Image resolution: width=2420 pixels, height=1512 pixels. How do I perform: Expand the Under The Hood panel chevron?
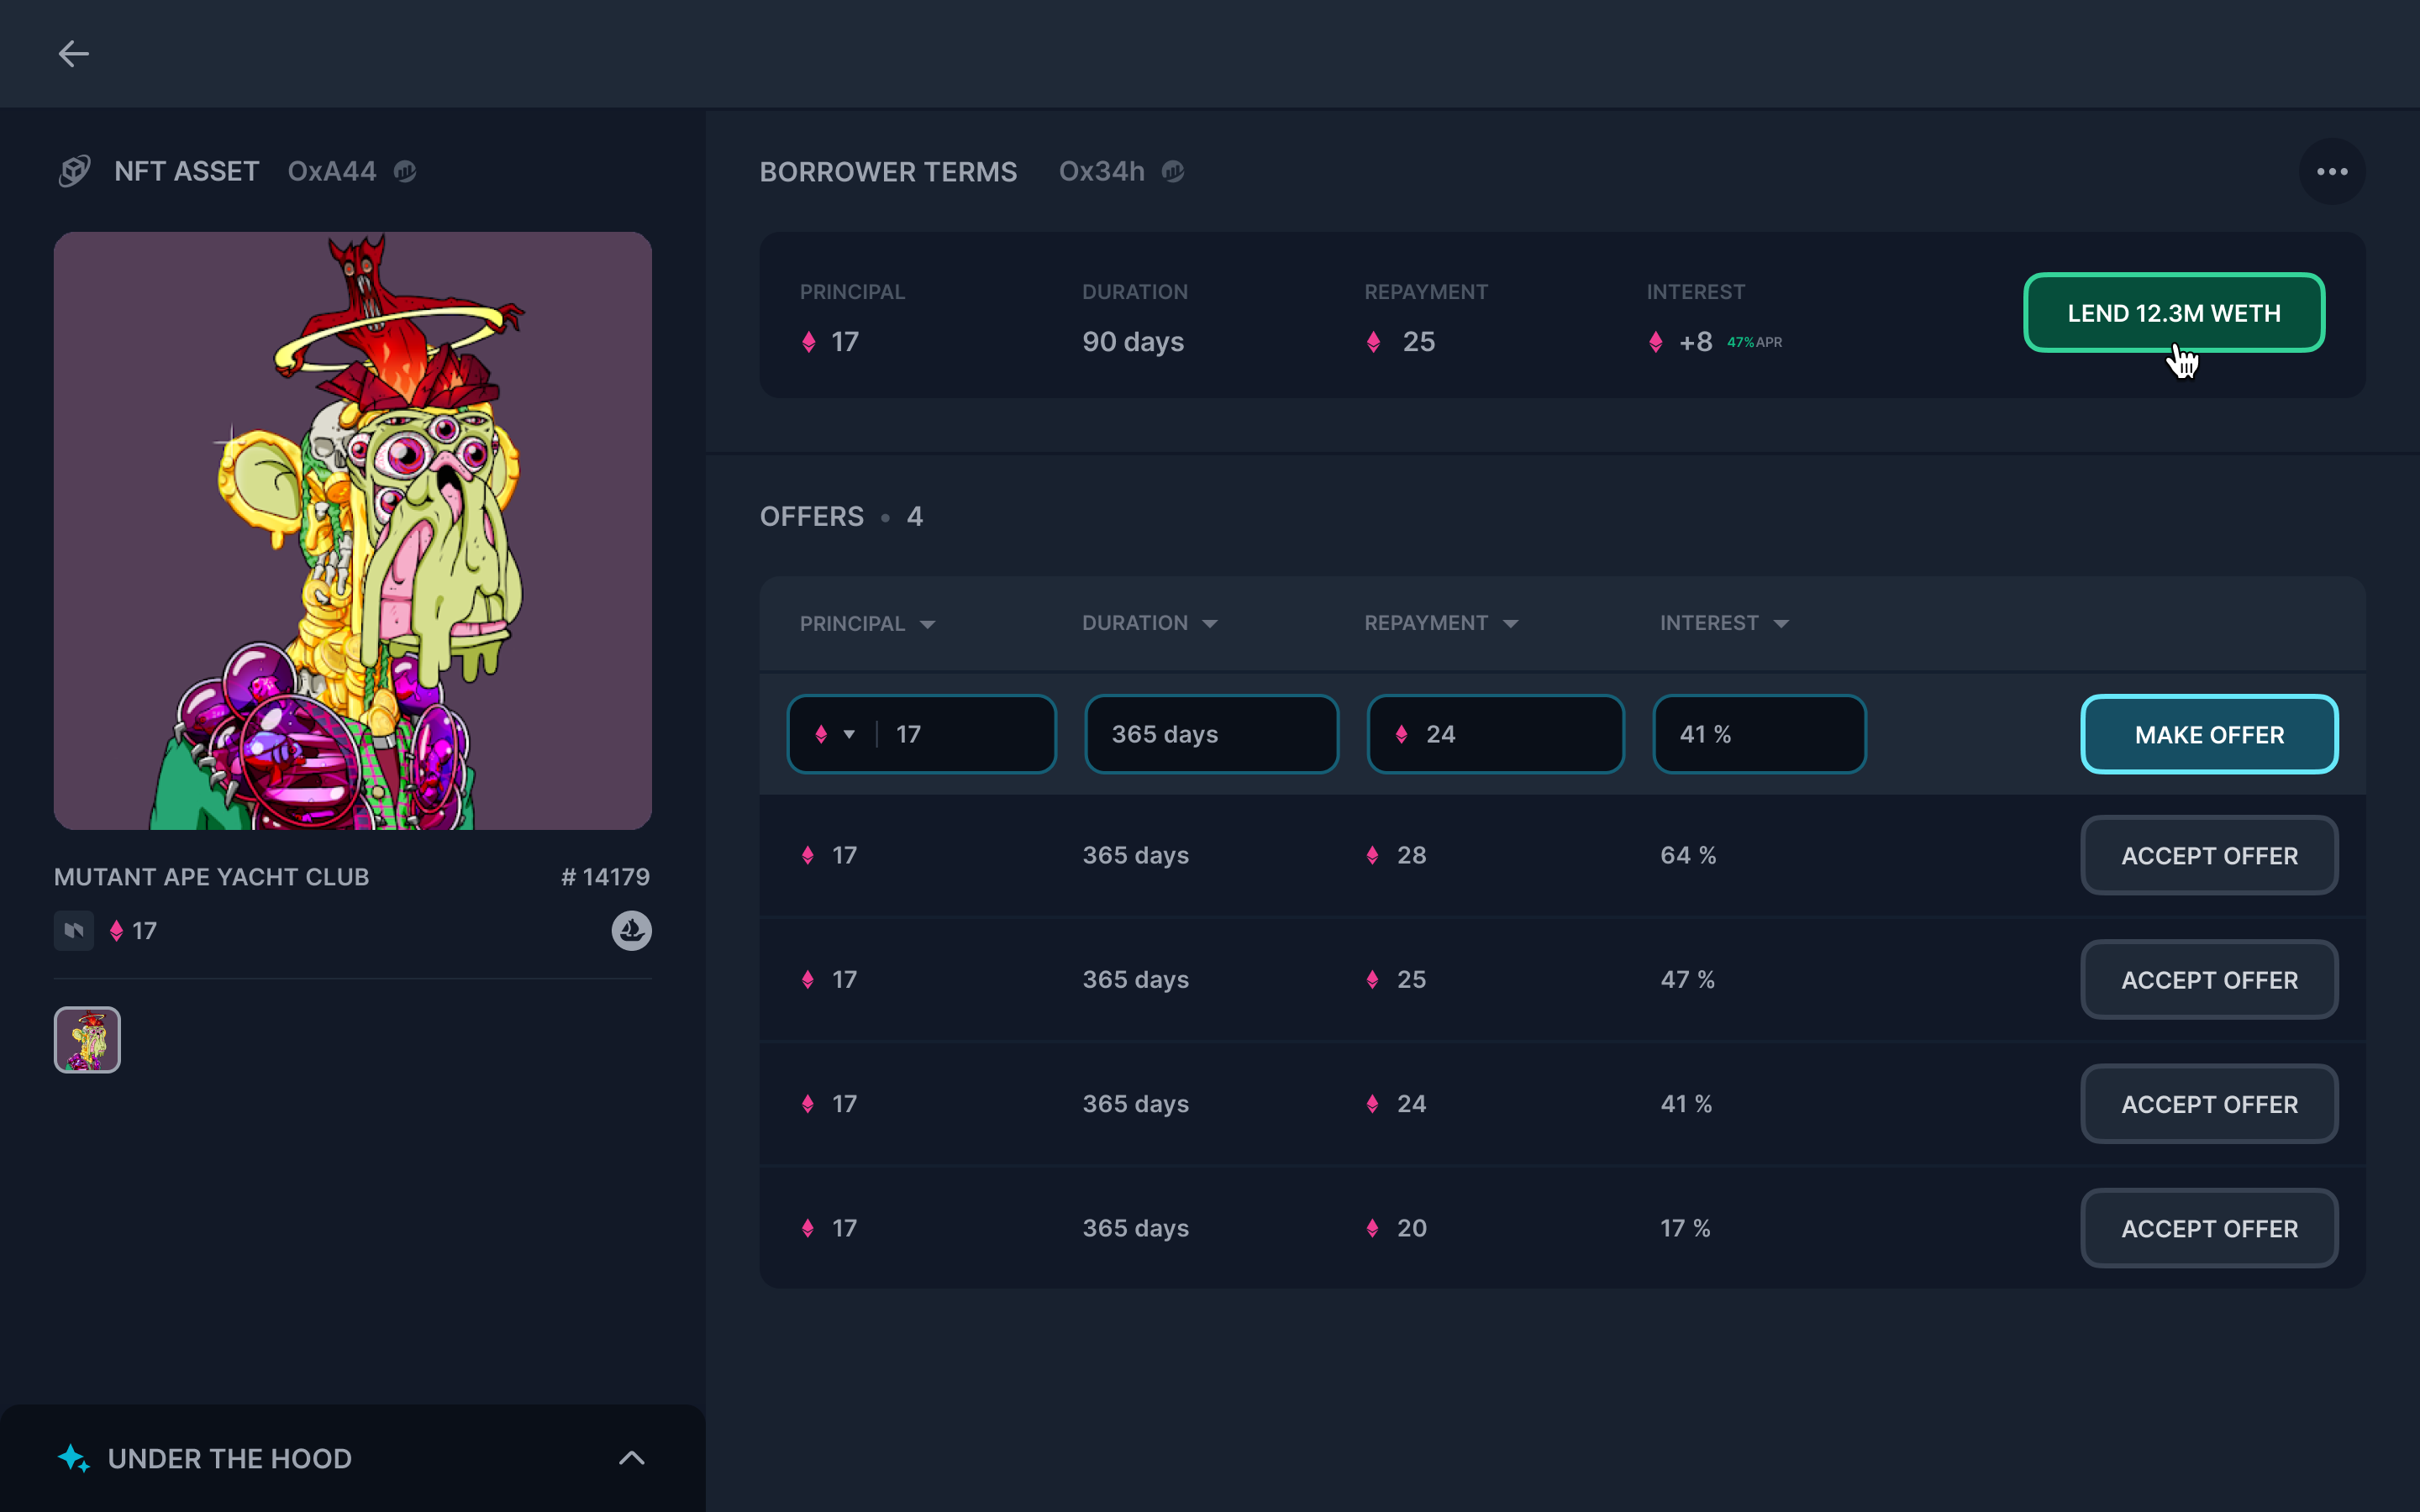pyautogui.click(x=631, y=1458)
